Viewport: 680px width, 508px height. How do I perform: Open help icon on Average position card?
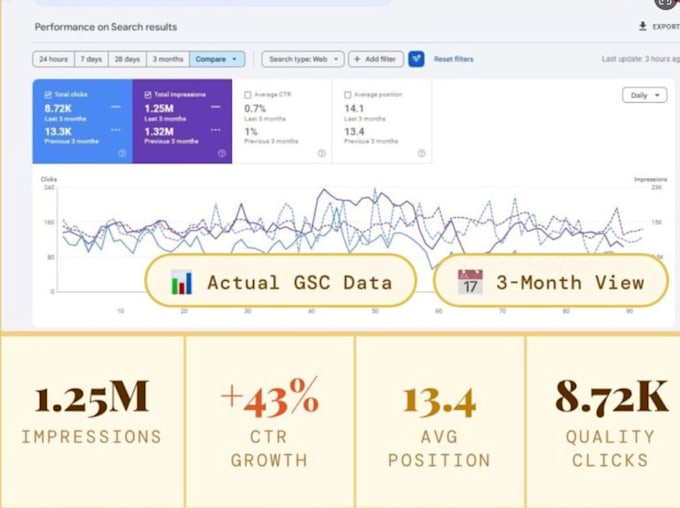pos(421,153)
